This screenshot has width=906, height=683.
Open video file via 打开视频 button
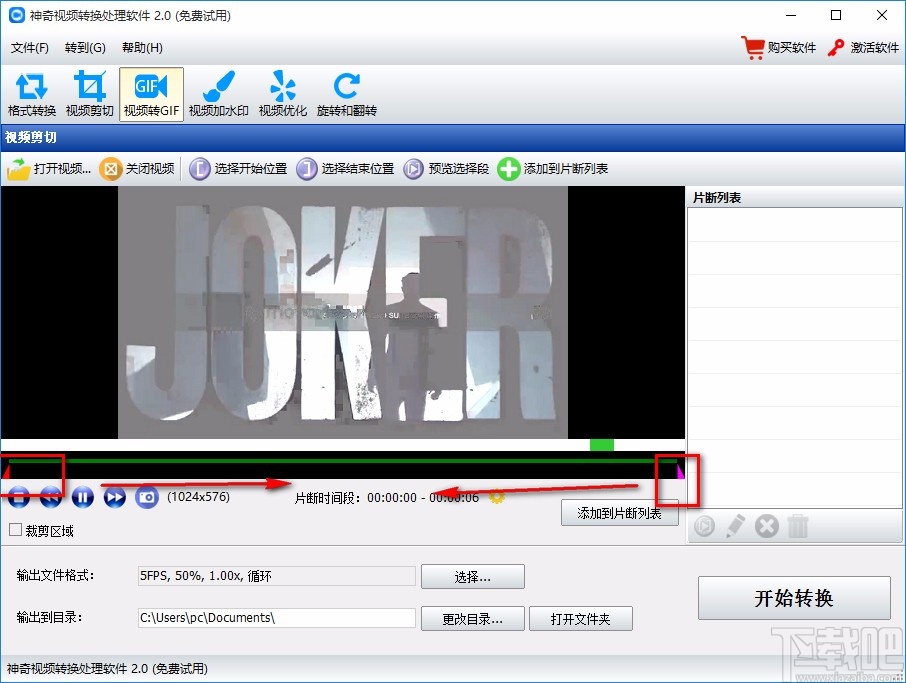pos(49,169)
